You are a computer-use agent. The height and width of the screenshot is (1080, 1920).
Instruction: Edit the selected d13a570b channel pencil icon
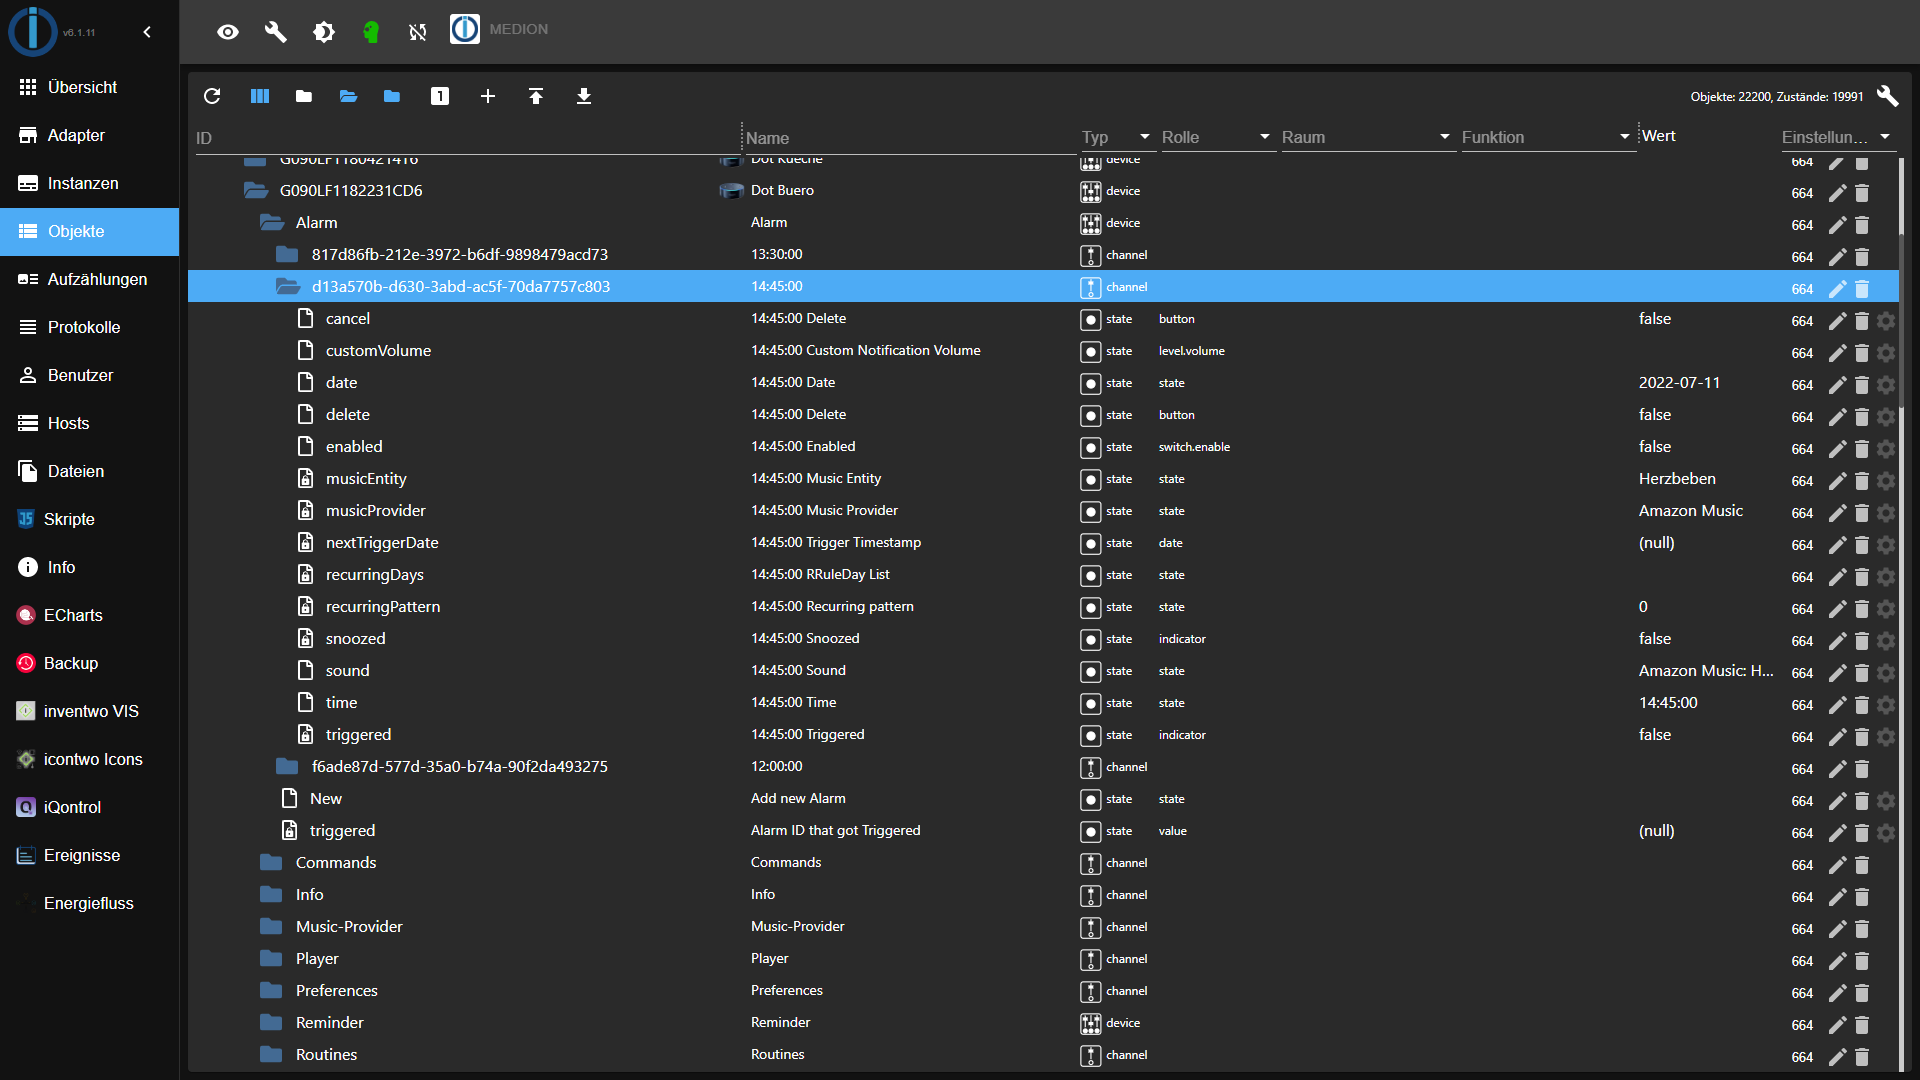pos(1838,289)
